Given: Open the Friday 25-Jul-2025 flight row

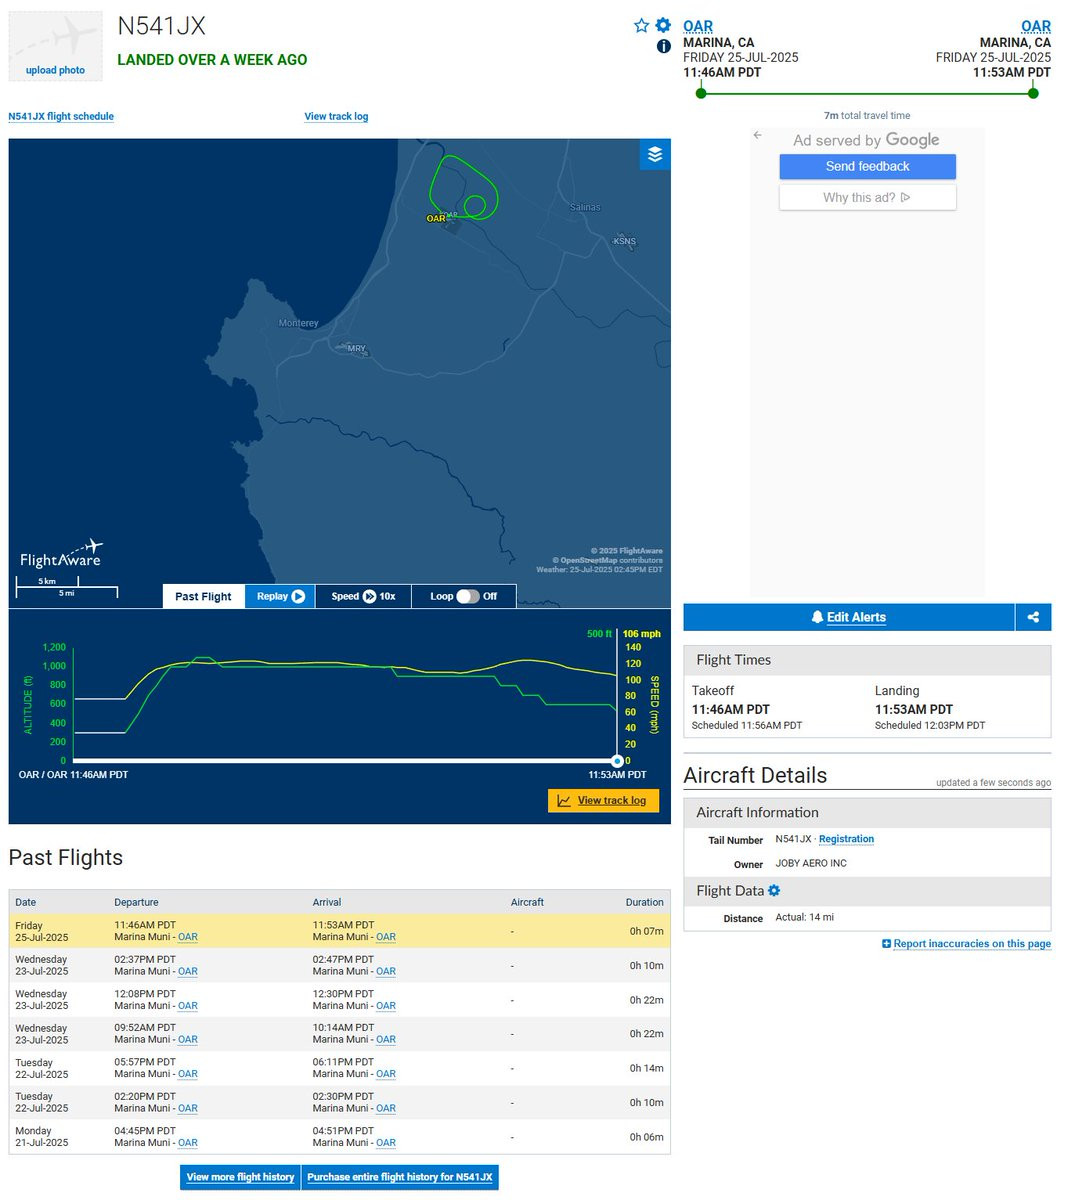Looking at the screenshot, I should [339, 931].
